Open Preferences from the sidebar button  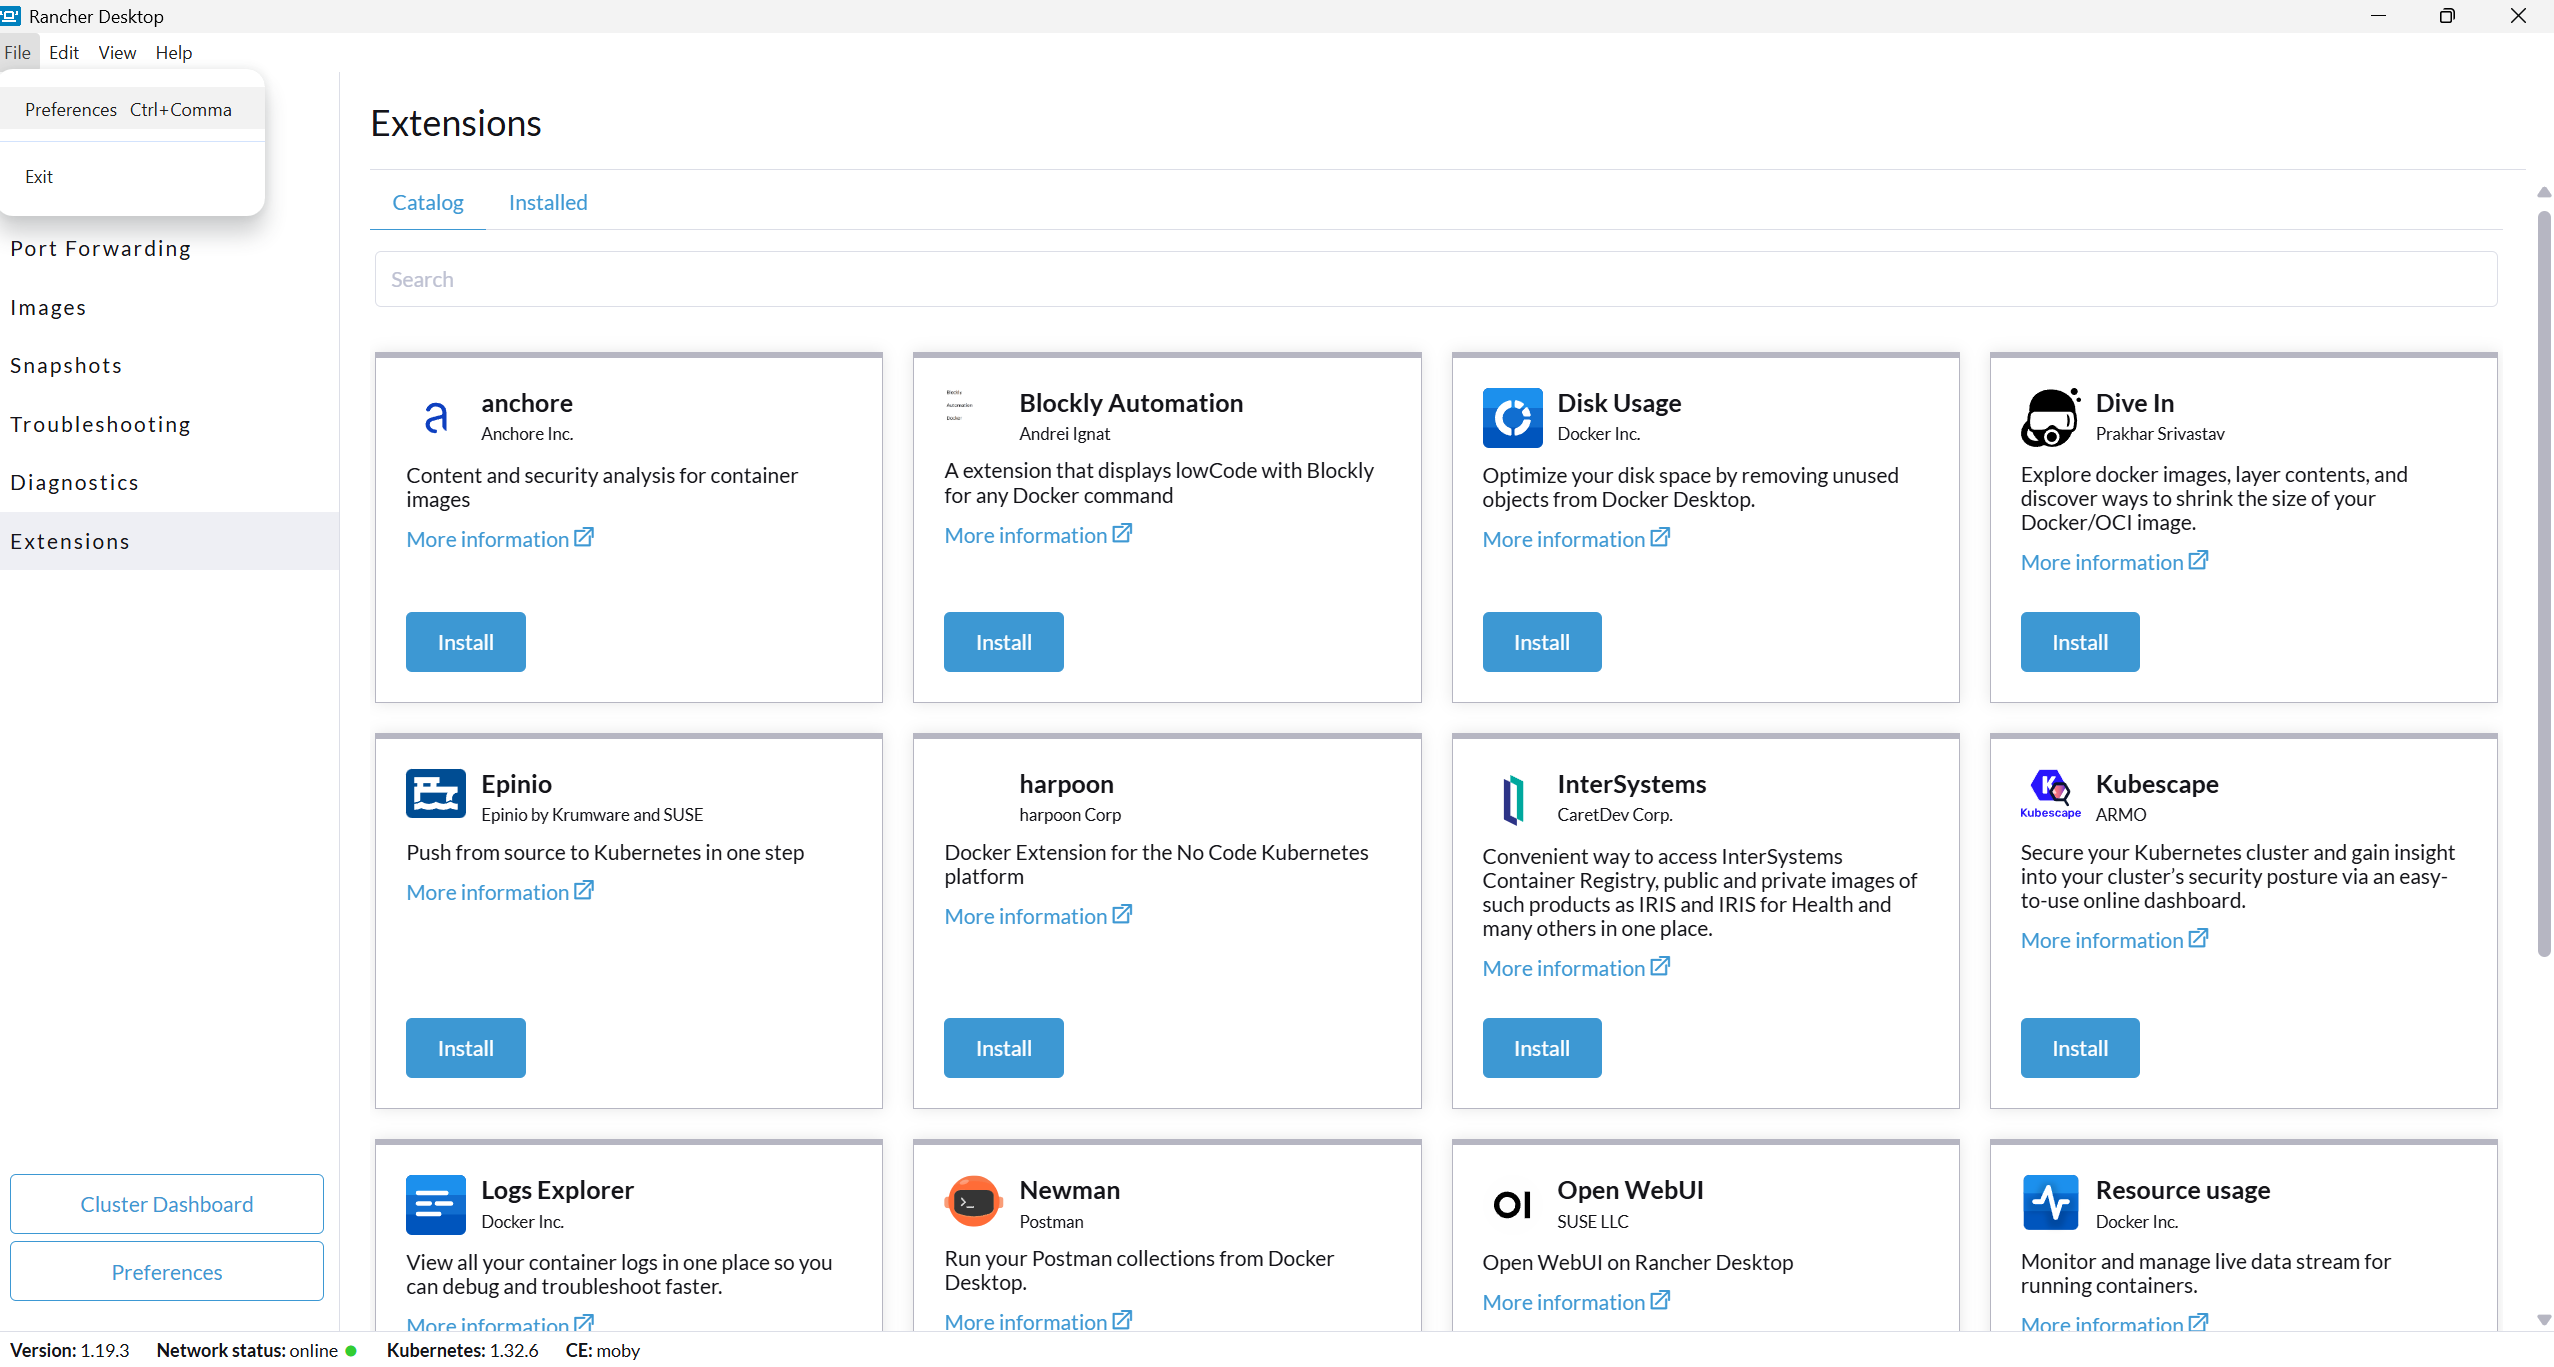[167, 1272]
